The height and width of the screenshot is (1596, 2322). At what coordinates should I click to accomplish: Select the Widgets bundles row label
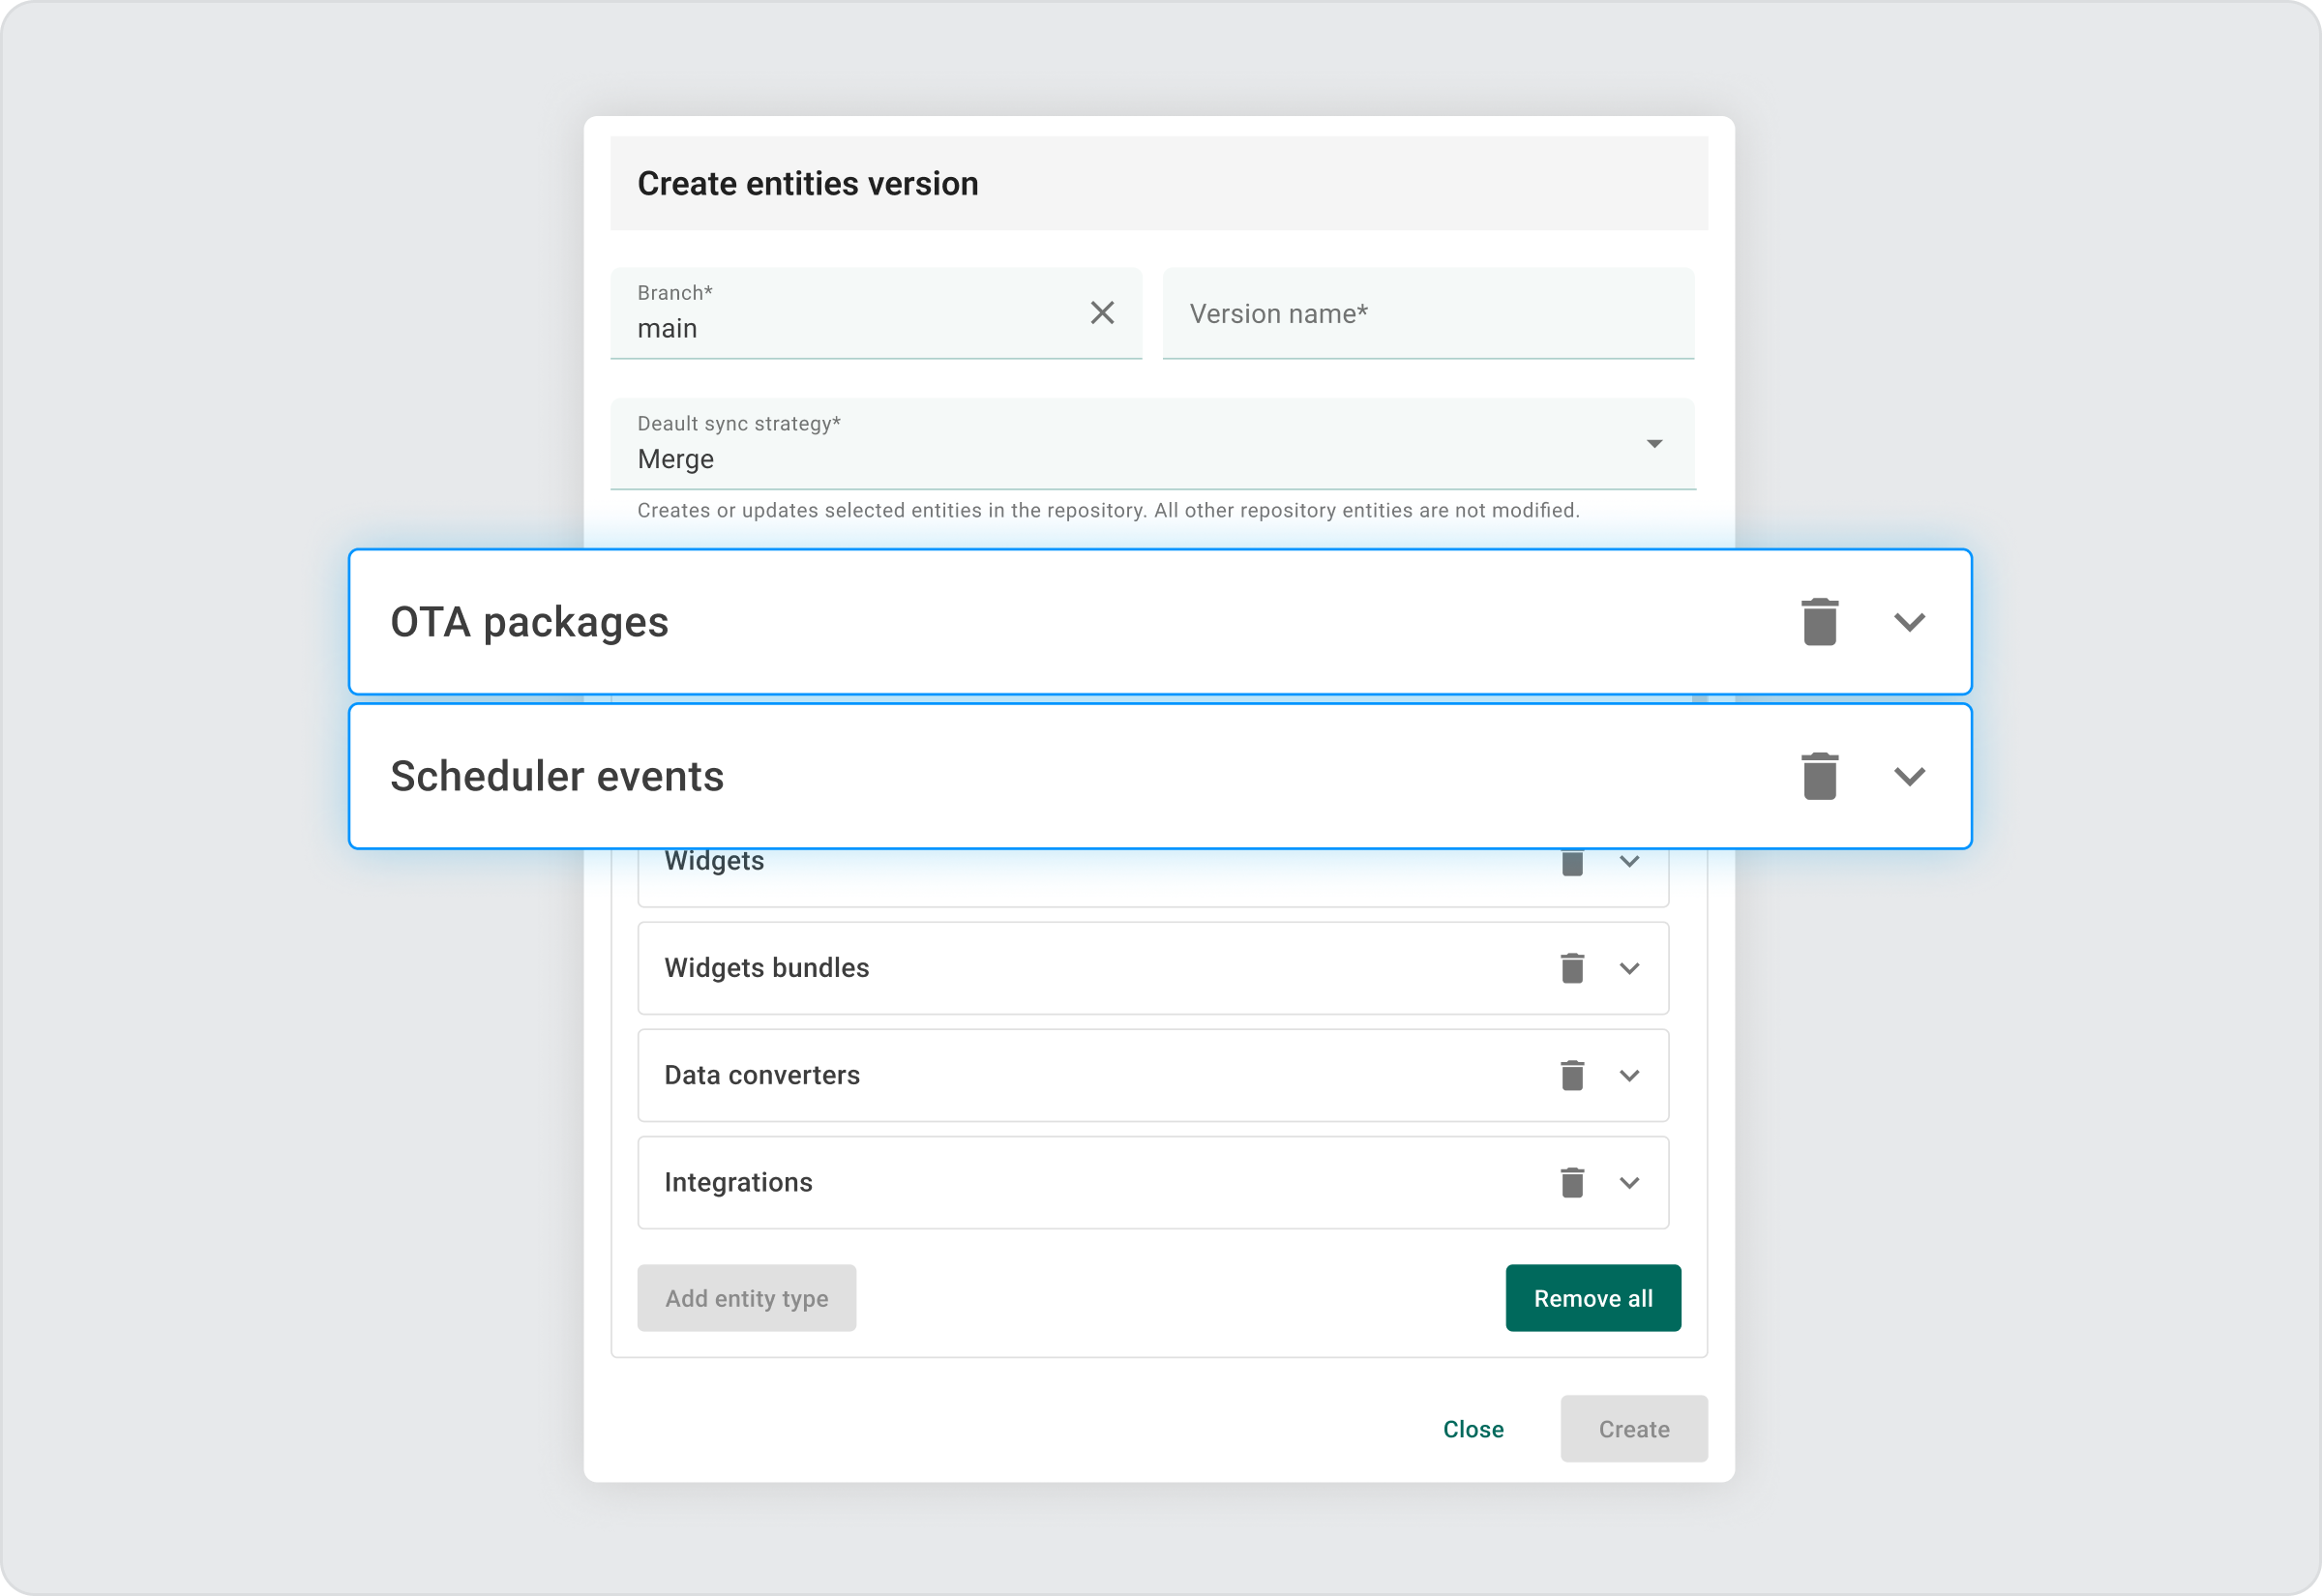766,968
